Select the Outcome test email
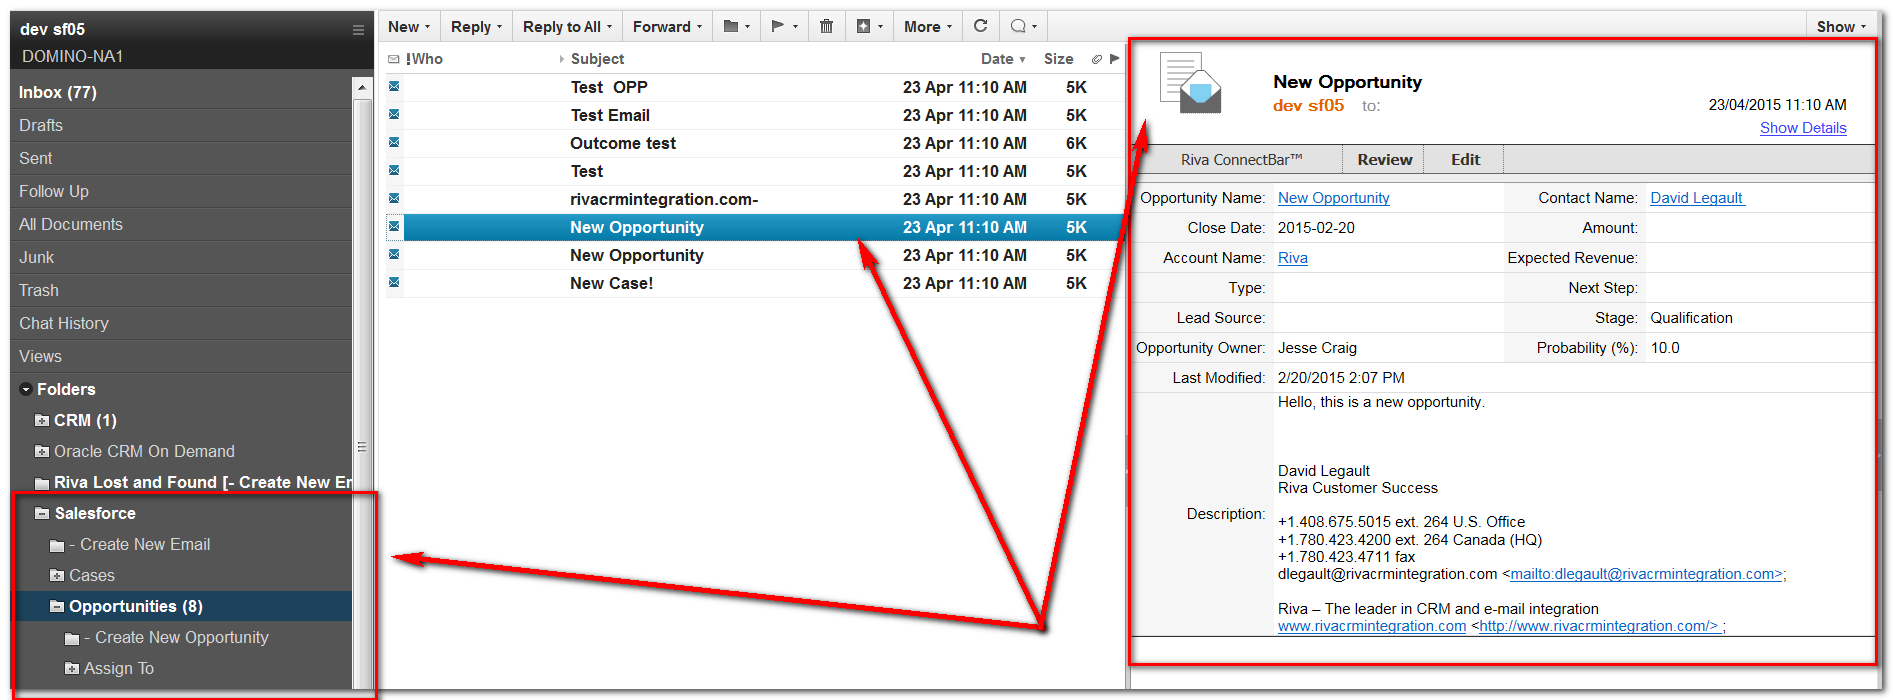 point(755,143)
